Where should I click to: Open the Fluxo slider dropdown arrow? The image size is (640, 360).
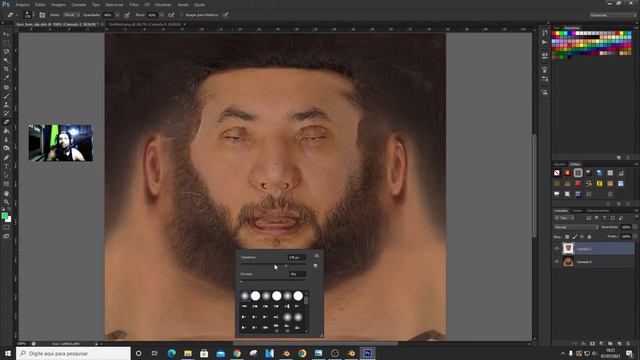[162, 15]
